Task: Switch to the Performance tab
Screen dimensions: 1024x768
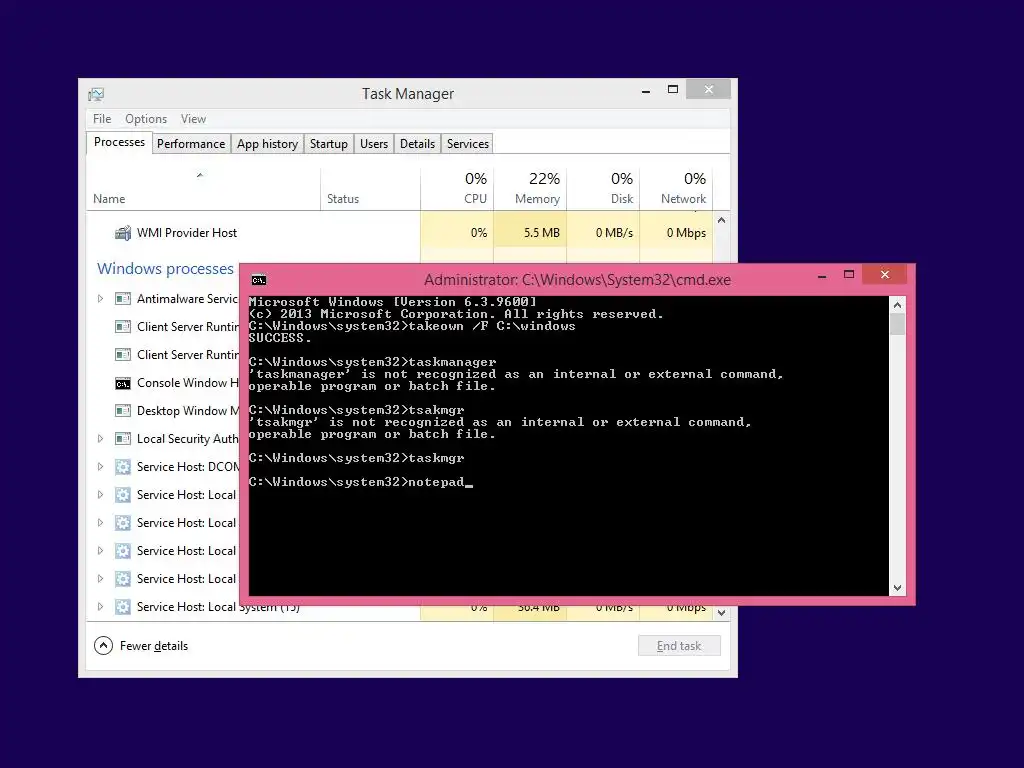Action: [191, 144]
